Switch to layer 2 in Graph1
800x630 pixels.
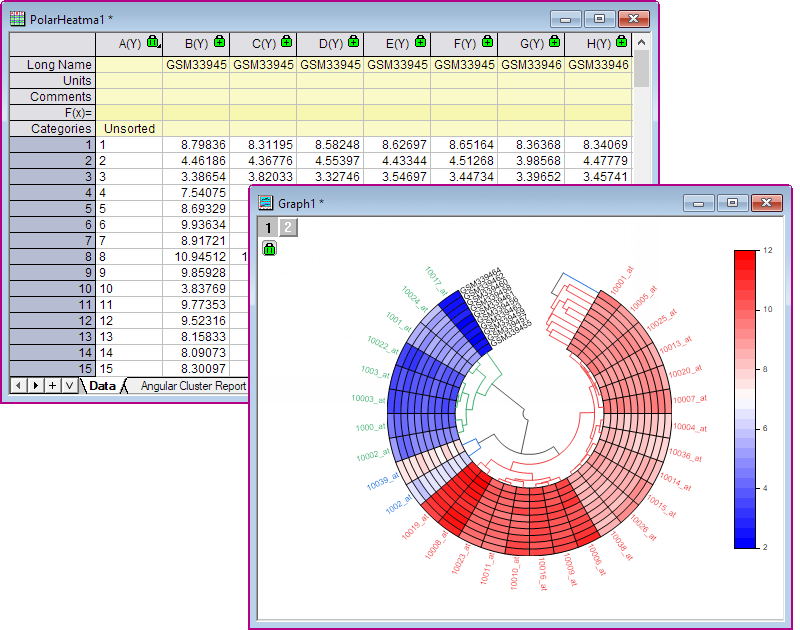pos(287,228)
